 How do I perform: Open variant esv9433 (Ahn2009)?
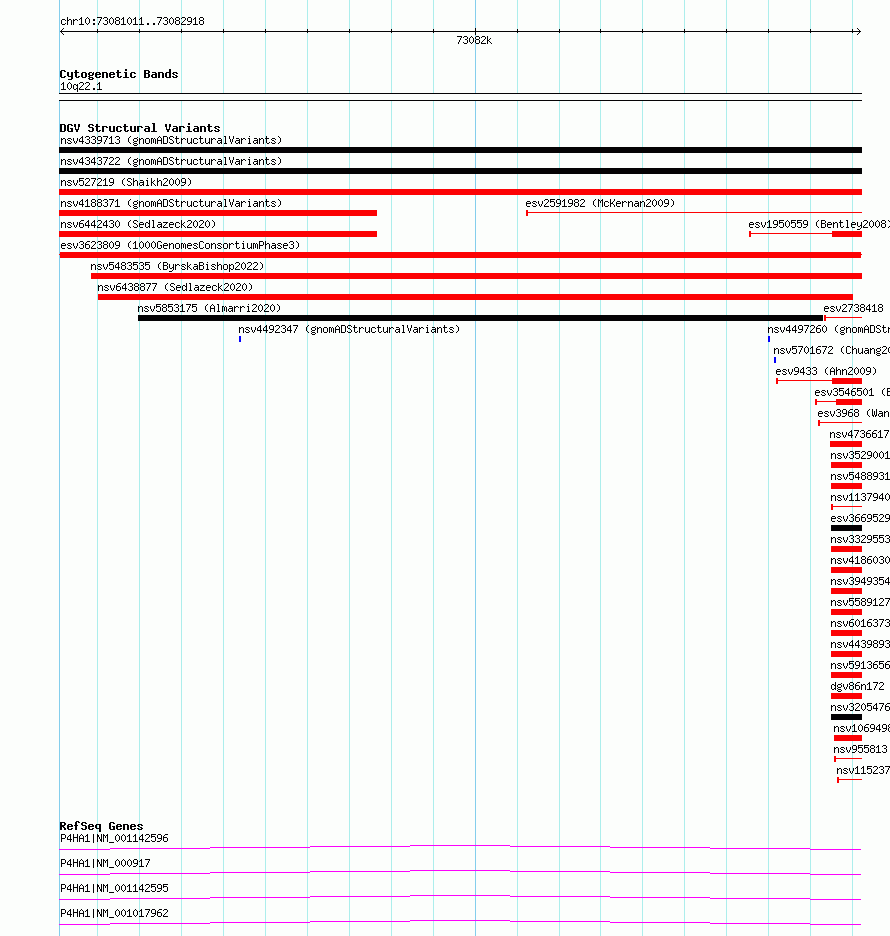(826, 371)
